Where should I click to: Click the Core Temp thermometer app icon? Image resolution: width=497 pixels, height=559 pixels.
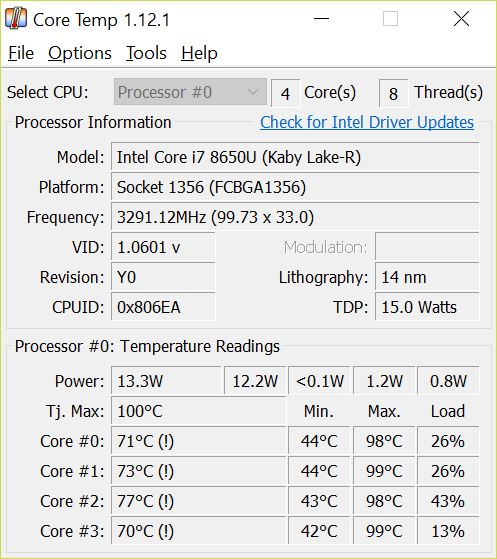click(16, 18)
